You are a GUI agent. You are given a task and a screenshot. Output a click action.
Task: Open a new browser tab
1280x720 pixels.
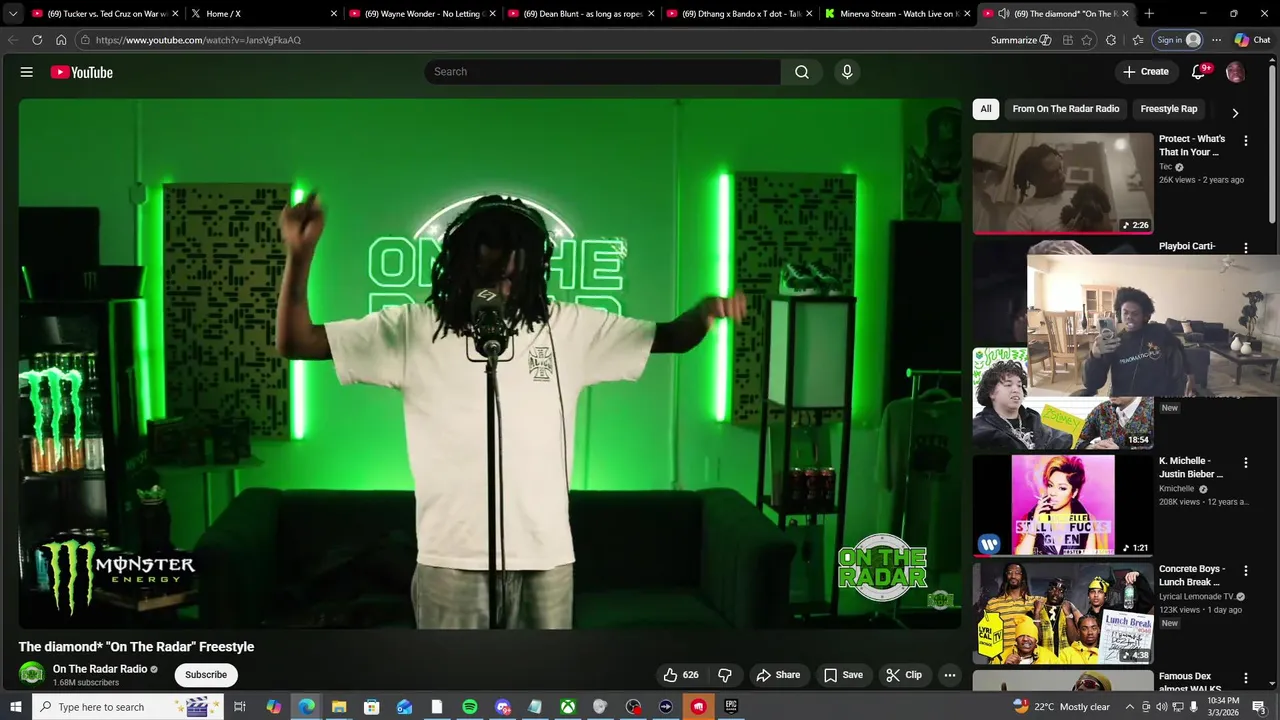tap(1149, 14)
